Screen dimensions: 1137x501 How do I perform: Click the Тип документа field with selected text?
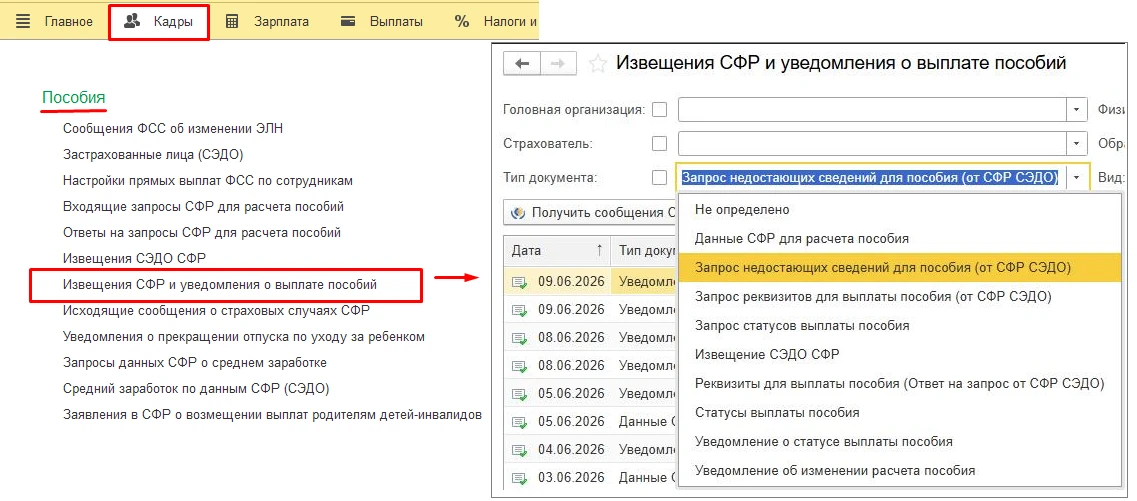(871, 177)
